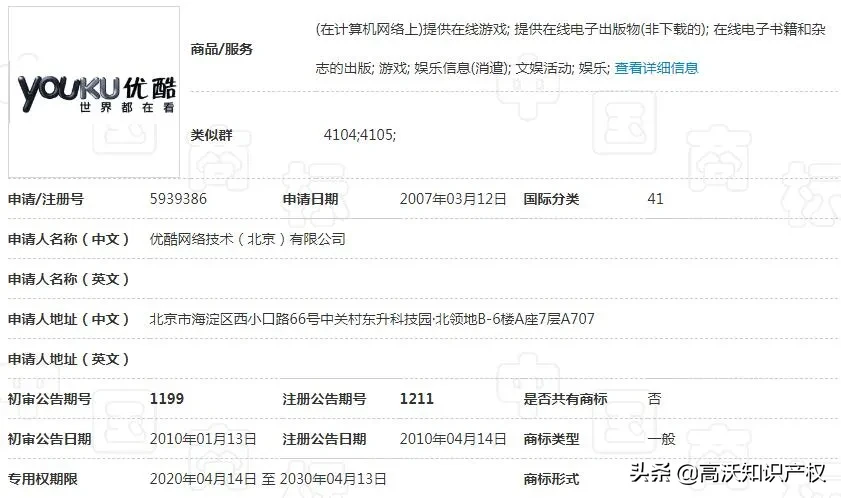The width and height of the screenshot is (841, 498).
Task: Click preliminary announcement date 2010年01月13日
Action: pos(203,439)
